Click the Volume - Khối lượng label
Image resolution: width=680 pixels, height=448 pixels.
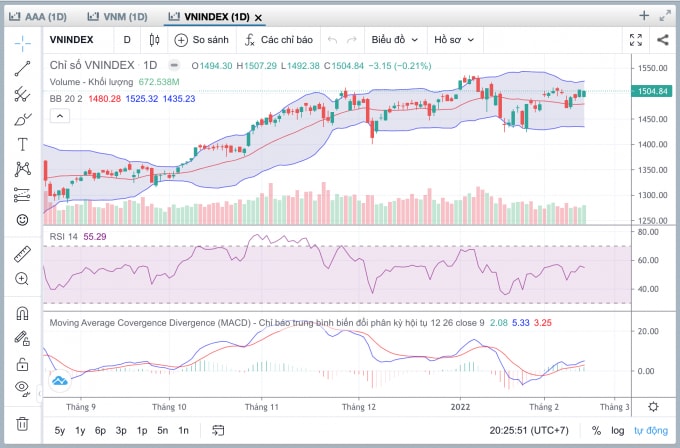(x=91, y=82)
